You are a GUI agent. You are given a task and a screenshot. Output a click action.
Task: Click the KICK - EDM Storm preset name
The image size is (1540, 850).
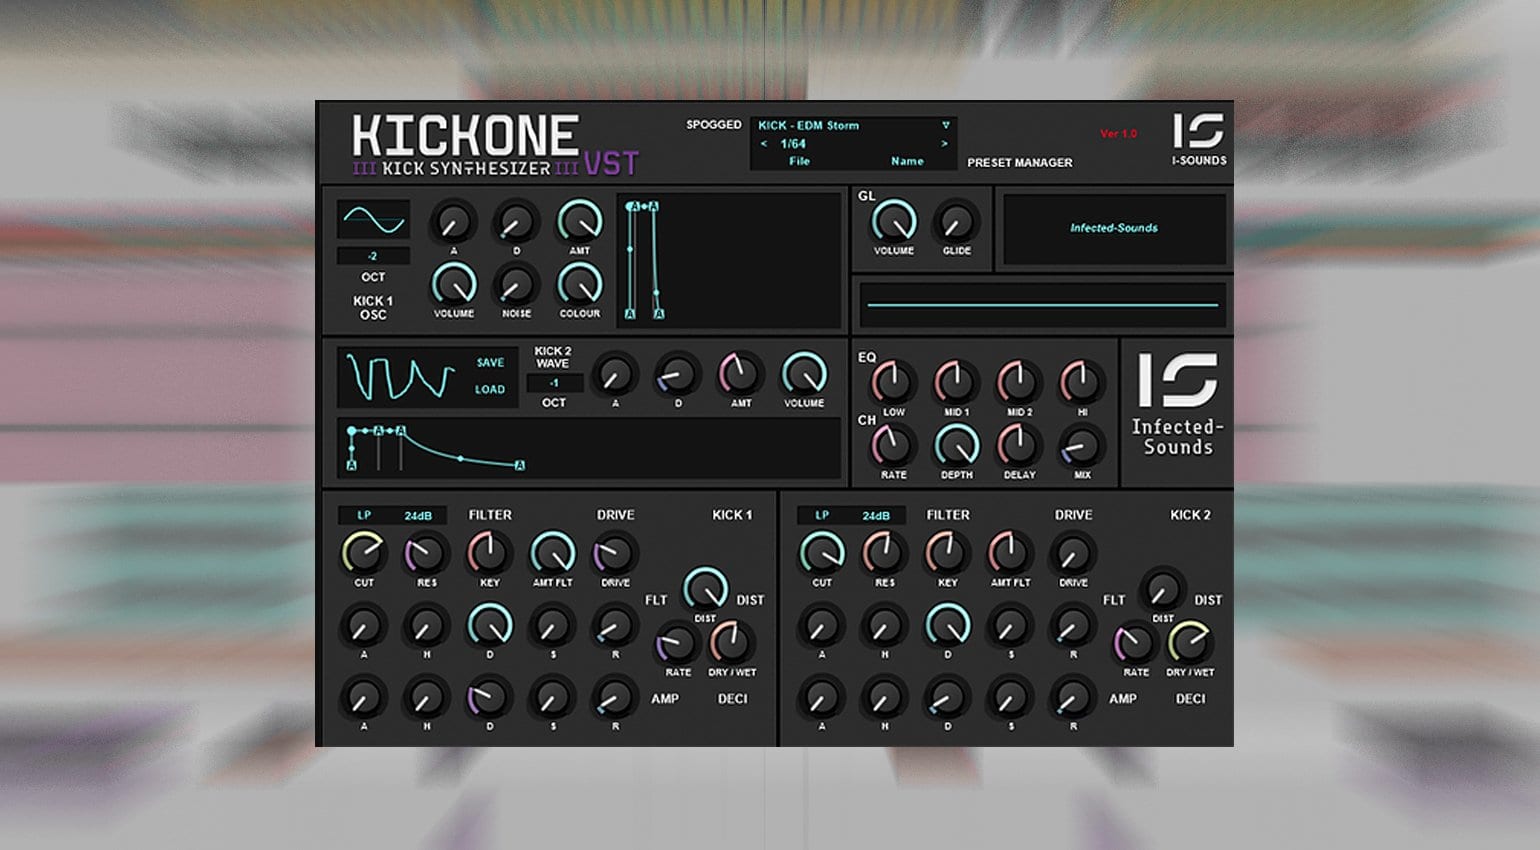coord(808,125)
